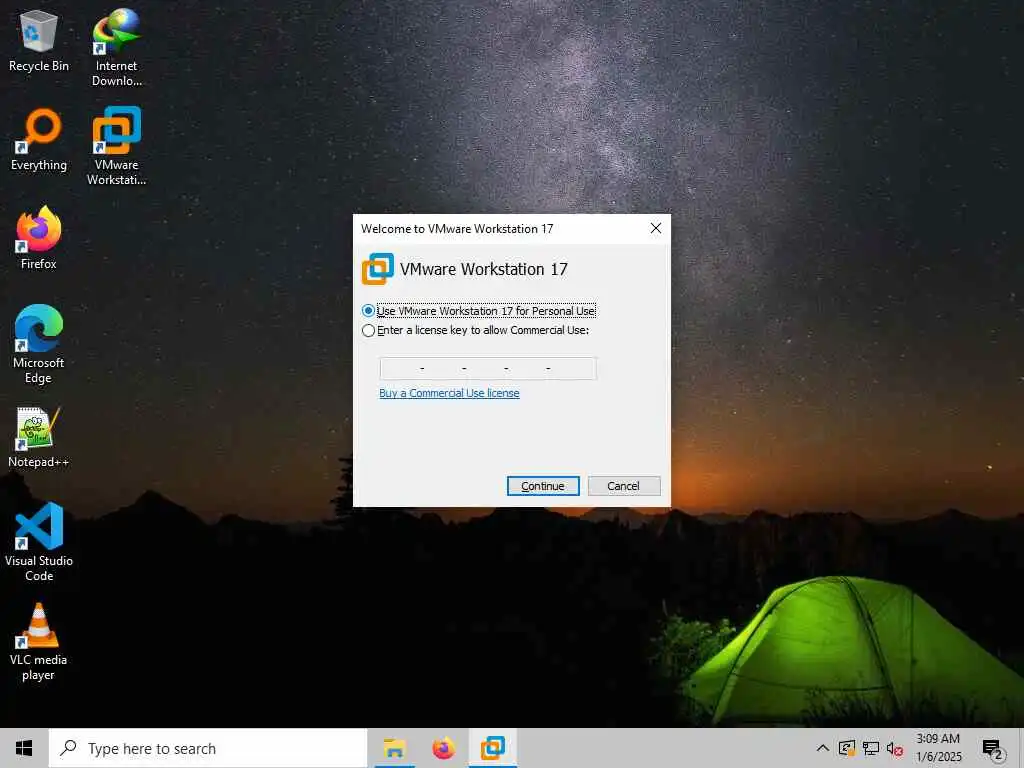Select the Visual Studio Code desktop icon
This screenshot has height=768, width=1024.
pos(39,542)
